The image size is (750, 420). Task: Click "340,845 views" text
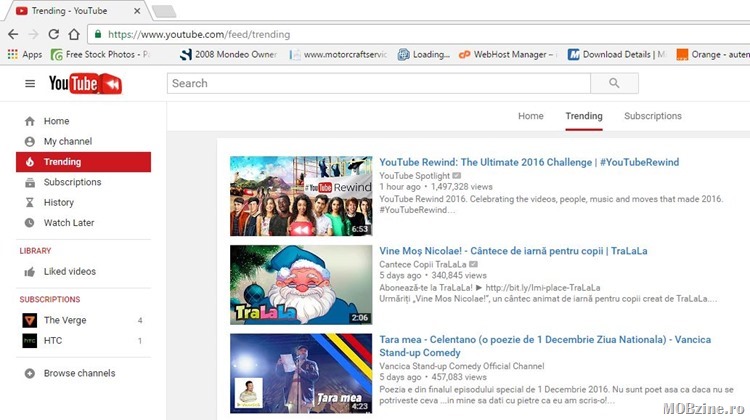459,276
